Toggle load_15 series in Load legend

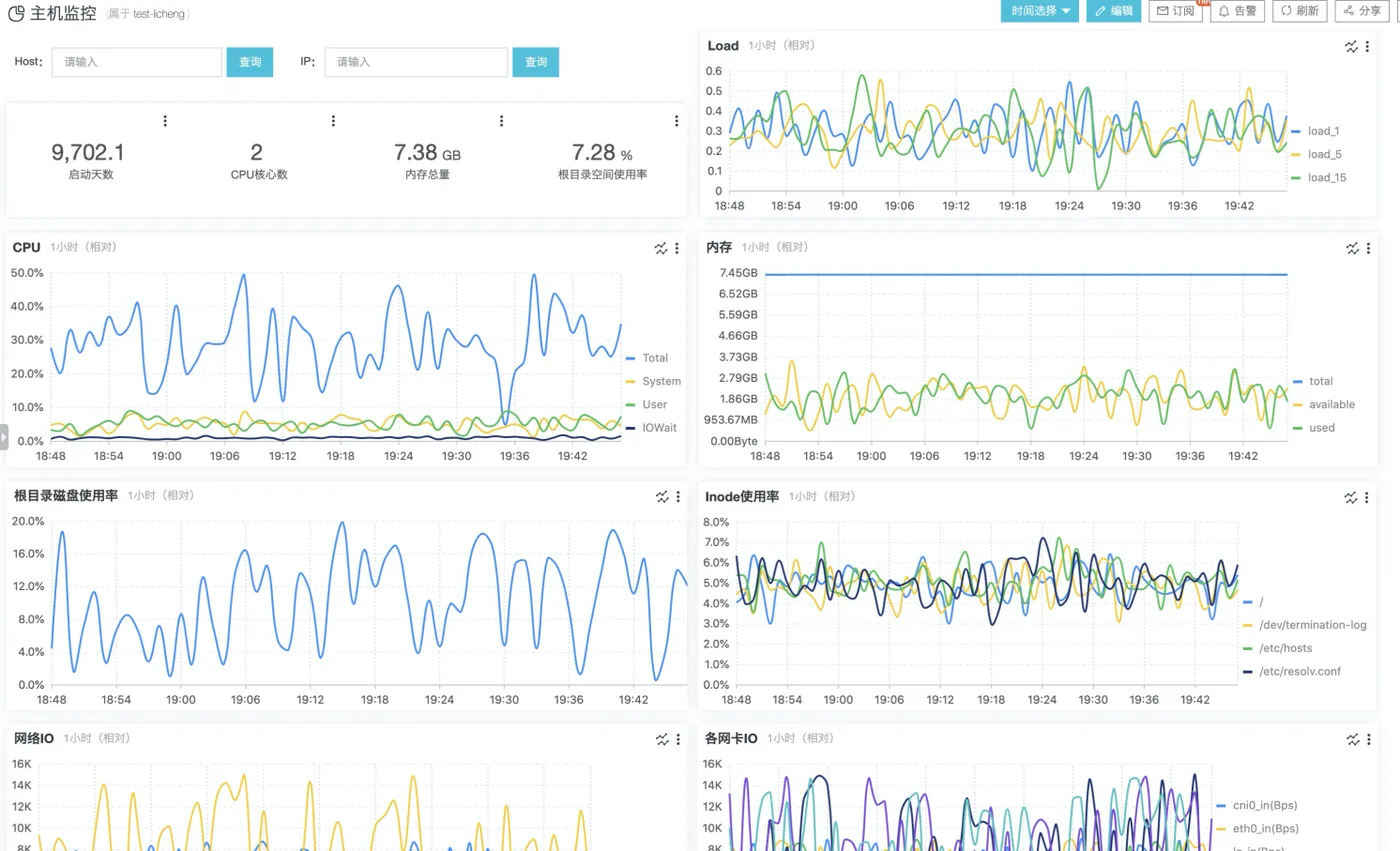coord(1319,177)
